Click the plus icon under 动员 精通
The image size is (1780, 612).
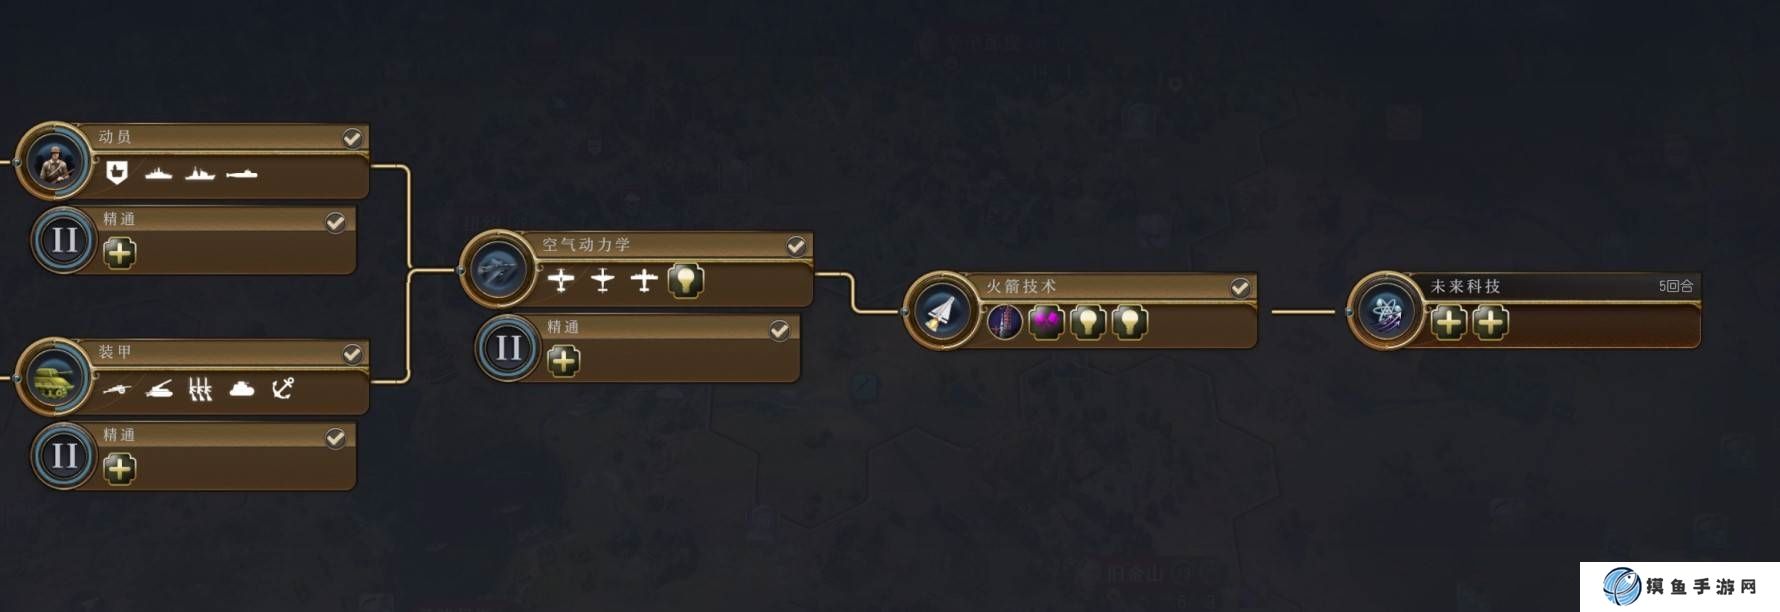click(119, 253)
